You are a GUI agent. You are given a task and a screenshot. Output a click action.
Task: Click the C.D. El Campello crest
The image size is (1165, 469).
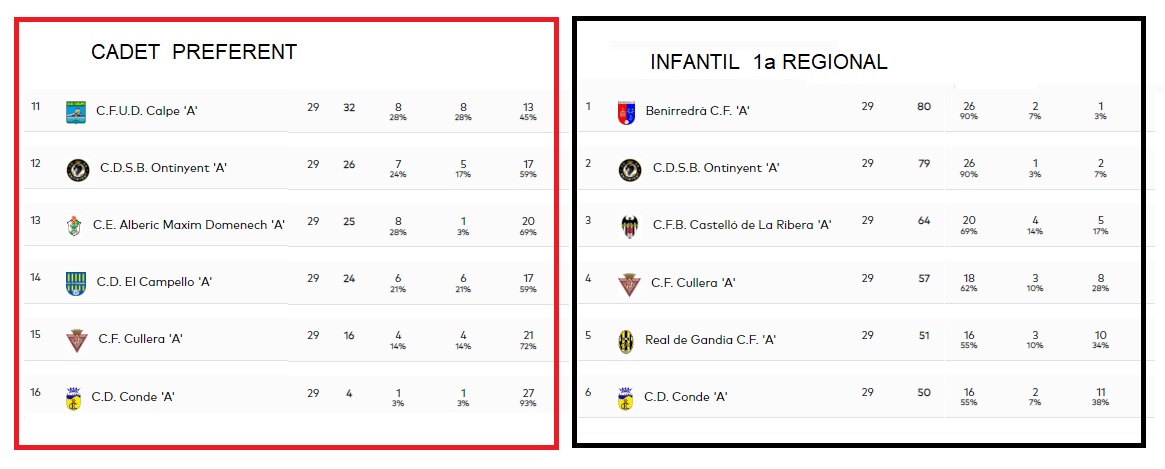click(x=76, y=283)
